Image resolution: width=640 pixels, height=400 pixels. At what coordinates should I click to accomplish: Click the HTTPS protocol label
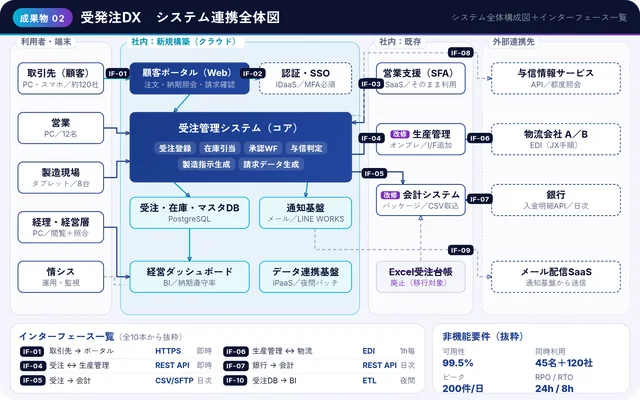tap(168, 351)
